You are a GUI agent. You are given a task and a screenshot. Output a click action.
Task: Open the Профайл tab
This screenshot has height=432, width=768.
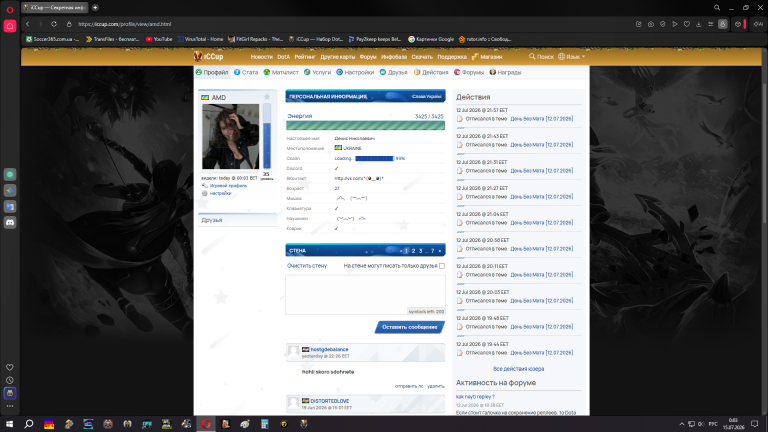212,72
